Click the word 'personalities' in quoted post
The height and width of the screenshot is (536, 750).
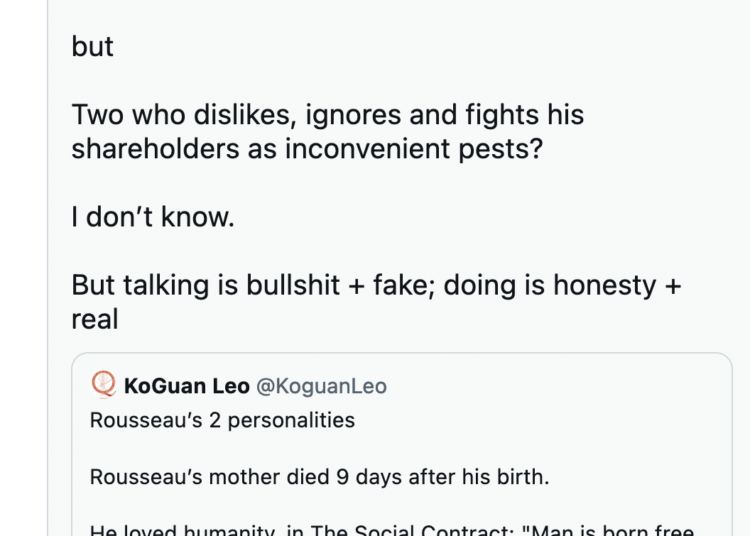(291, 421)
